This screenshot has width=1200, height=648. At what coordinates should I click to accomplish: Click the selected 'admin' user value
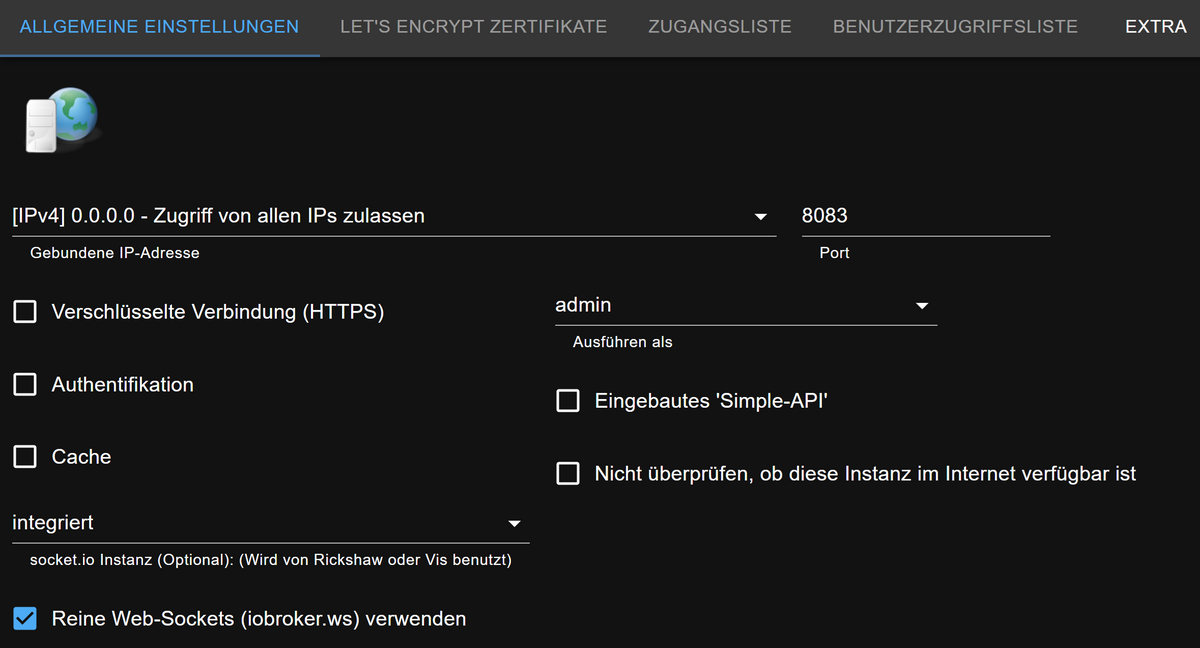tap(584, 305)
